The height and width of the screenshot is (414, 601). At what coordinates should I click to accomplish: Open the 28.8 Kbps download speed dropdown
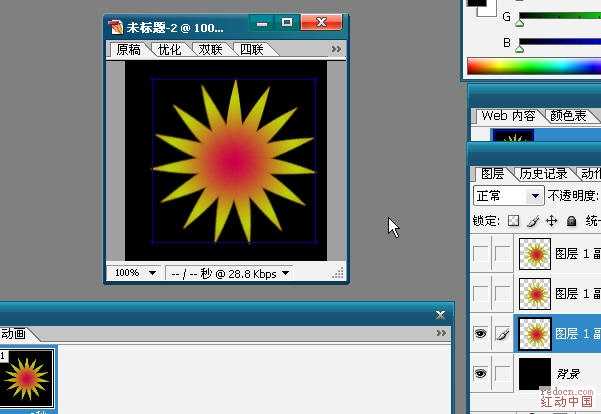tap(285, 272)
